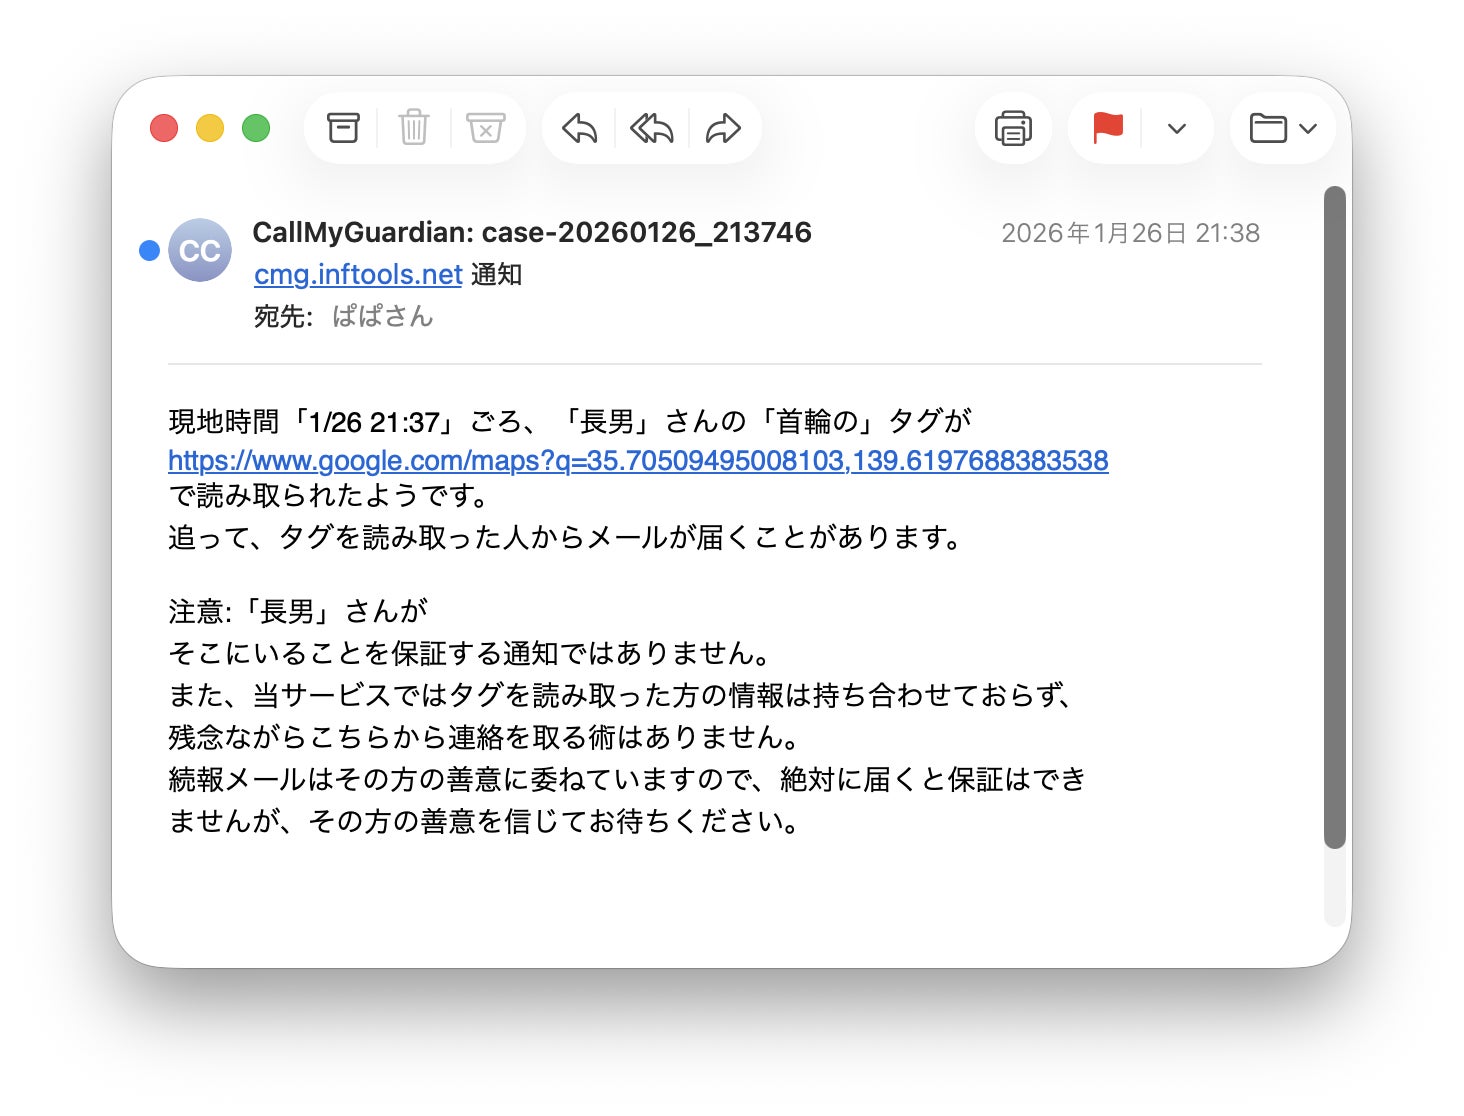Click the CC sender avatar
The width and height of the screenshot is (1464, 1116).
pos(200,250)
